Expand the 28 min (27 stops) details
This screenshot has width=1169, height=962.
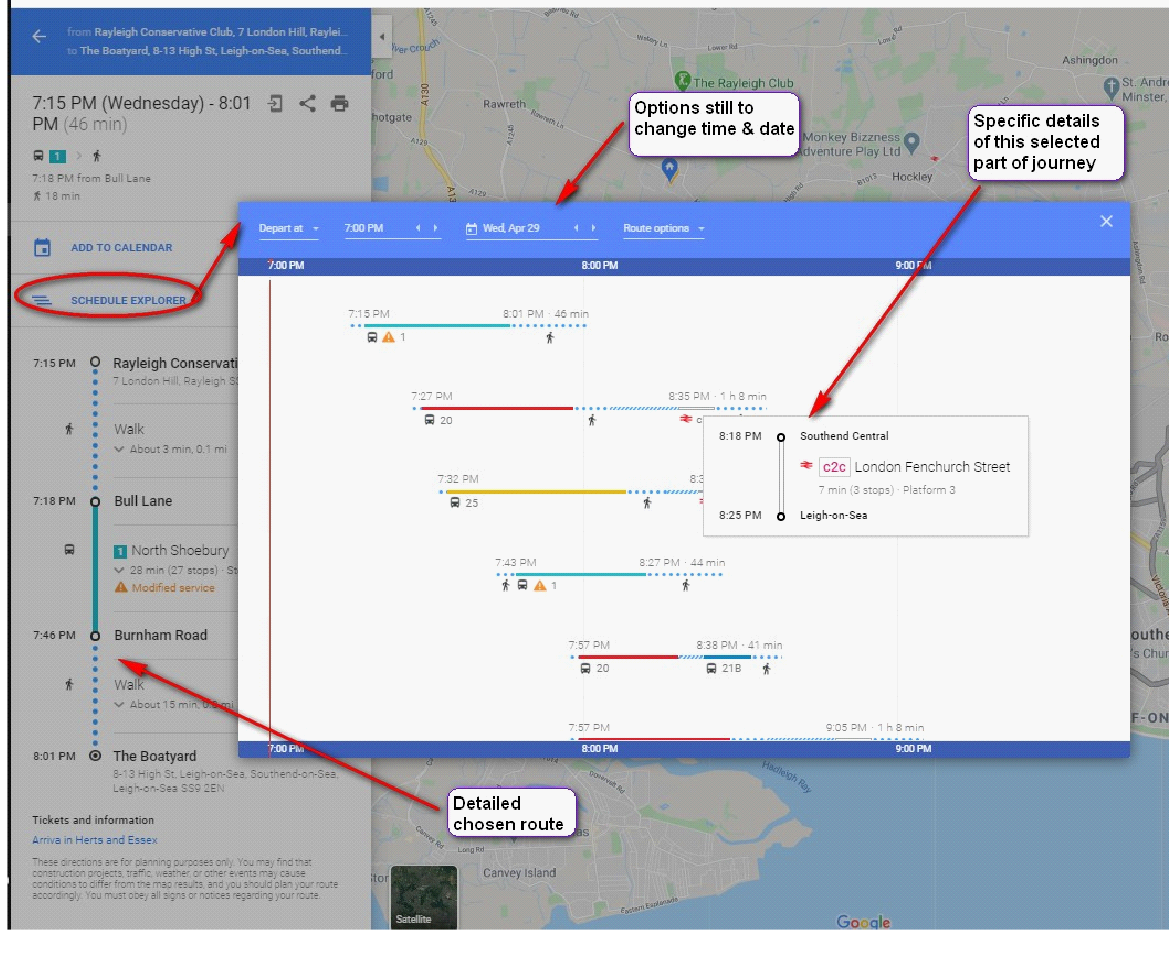point(120,570)
